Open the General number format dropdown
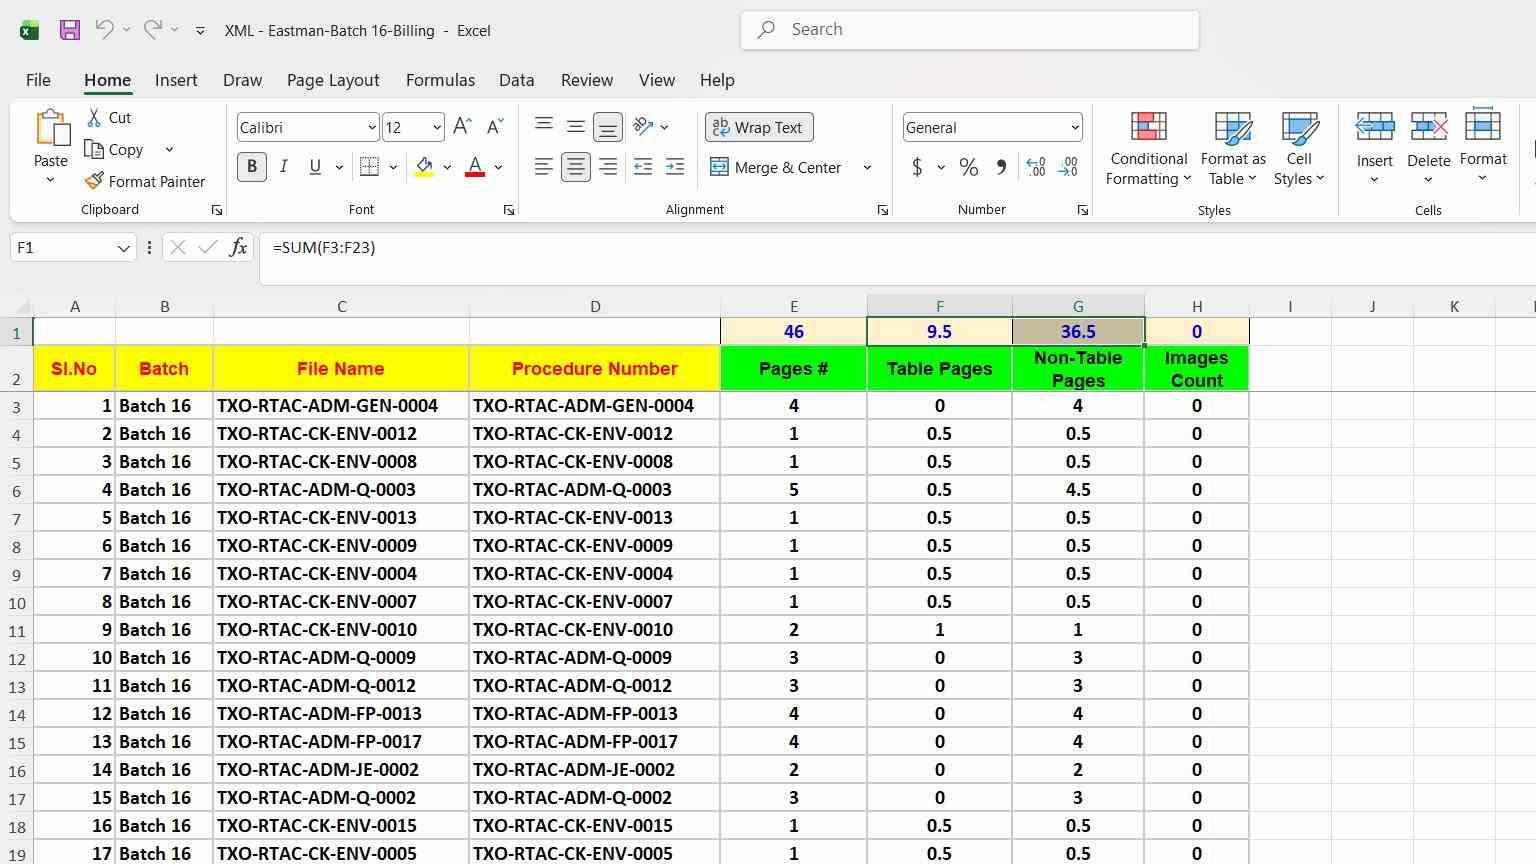The image size is (1536, 864). [x=1075, y=127]
